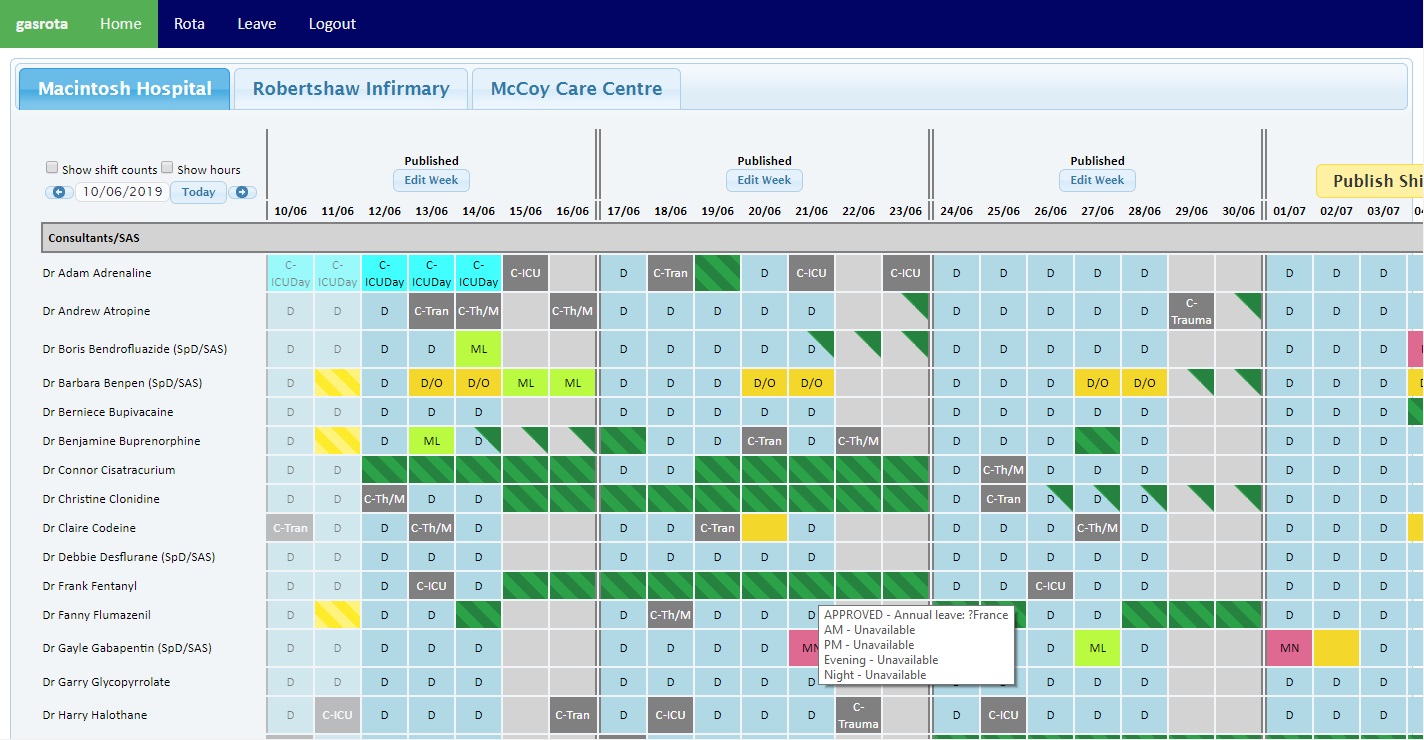1424x740 pixels.
Task: Click the date field showing 10/06/2019
Action: (122, 192)
